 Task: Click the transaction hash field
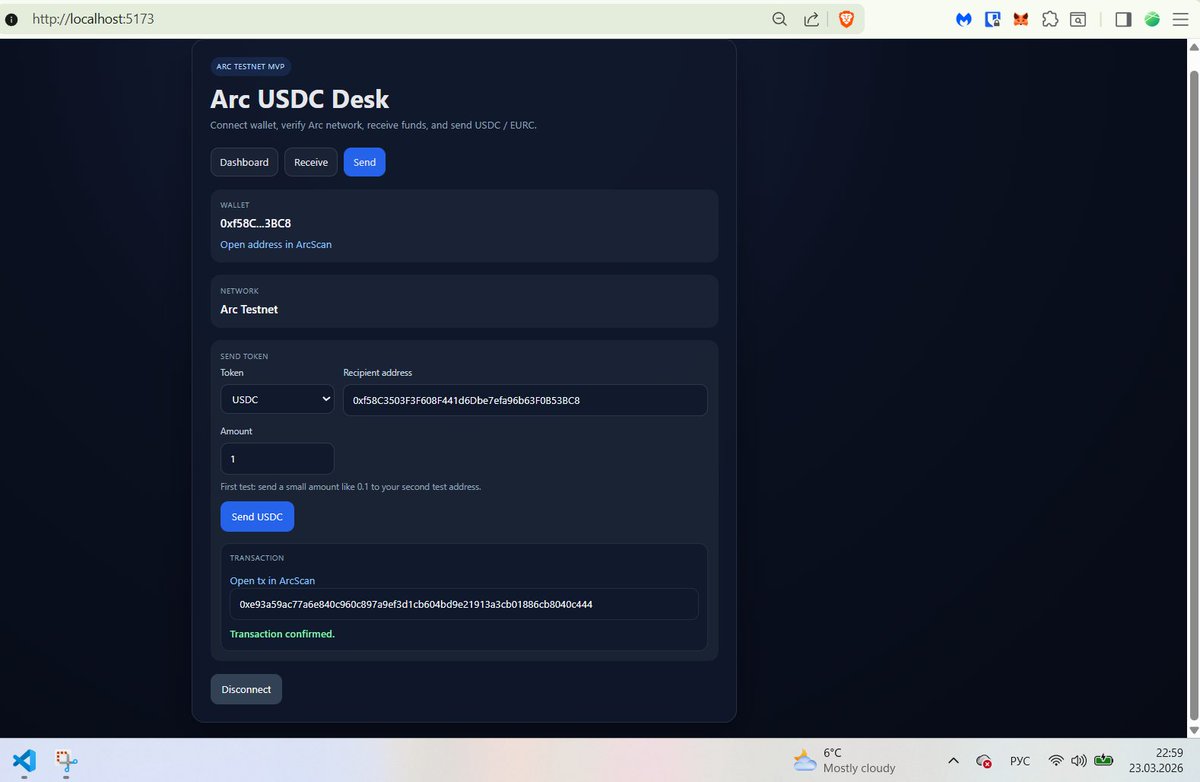click(464, 604)
